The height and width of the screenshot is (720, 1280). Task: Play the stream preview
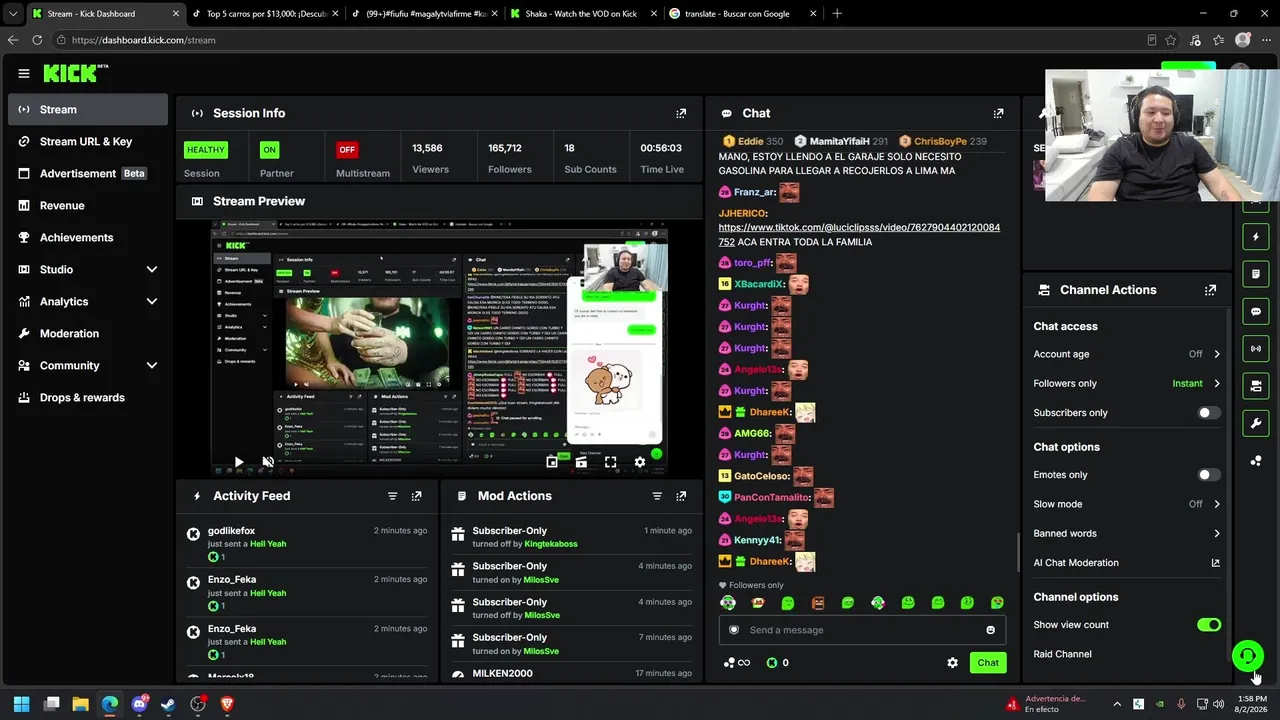(238, 462)
